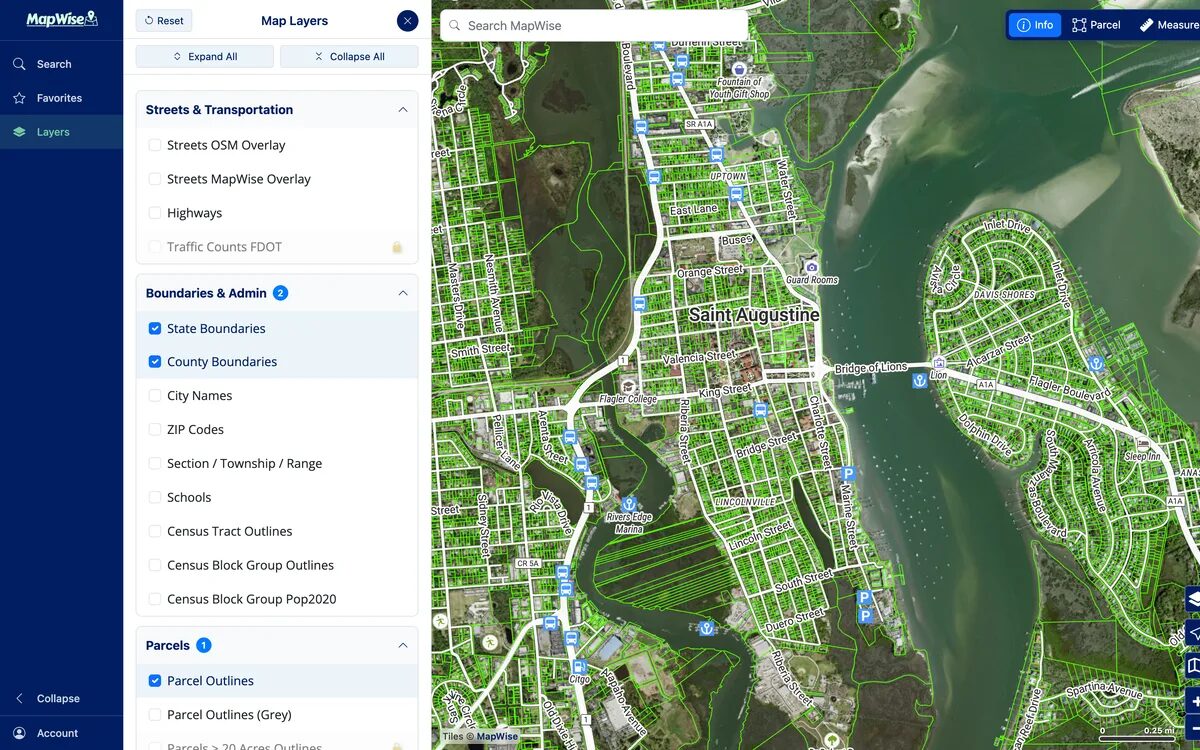Click into the Search MapWise field
The height and width of the screenshot is (750, 1200).
click(x=594, y=25)
